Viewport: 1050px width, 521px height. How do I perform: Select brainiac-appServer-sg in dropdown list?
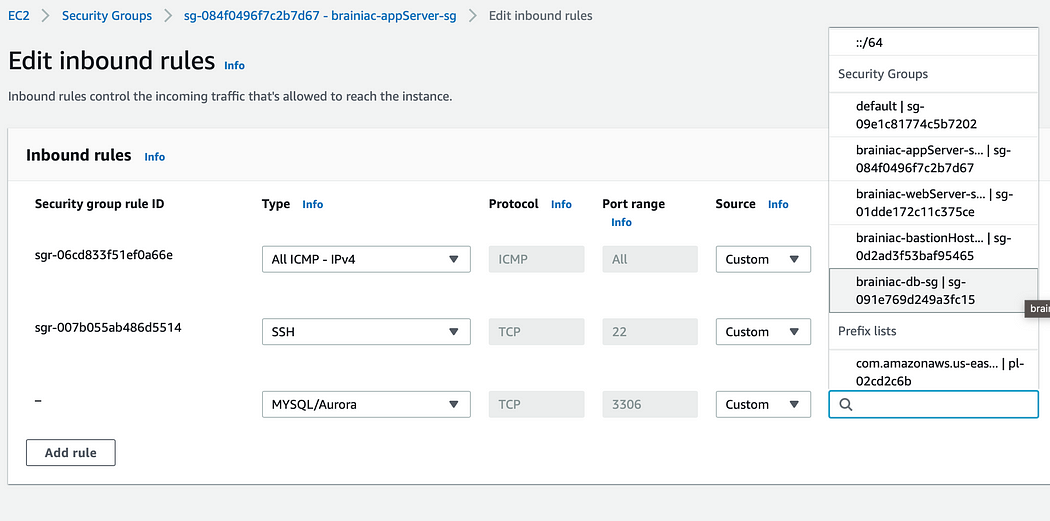point(933,159)
